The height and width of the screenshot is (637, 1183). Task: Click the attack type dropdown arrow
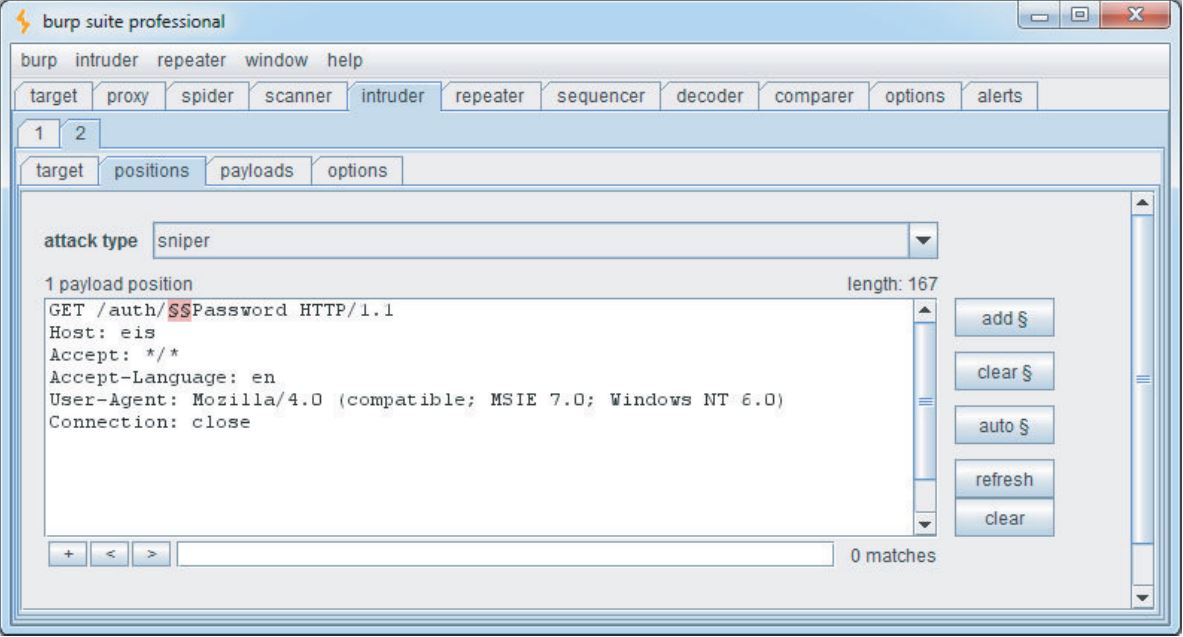point(923,241)
